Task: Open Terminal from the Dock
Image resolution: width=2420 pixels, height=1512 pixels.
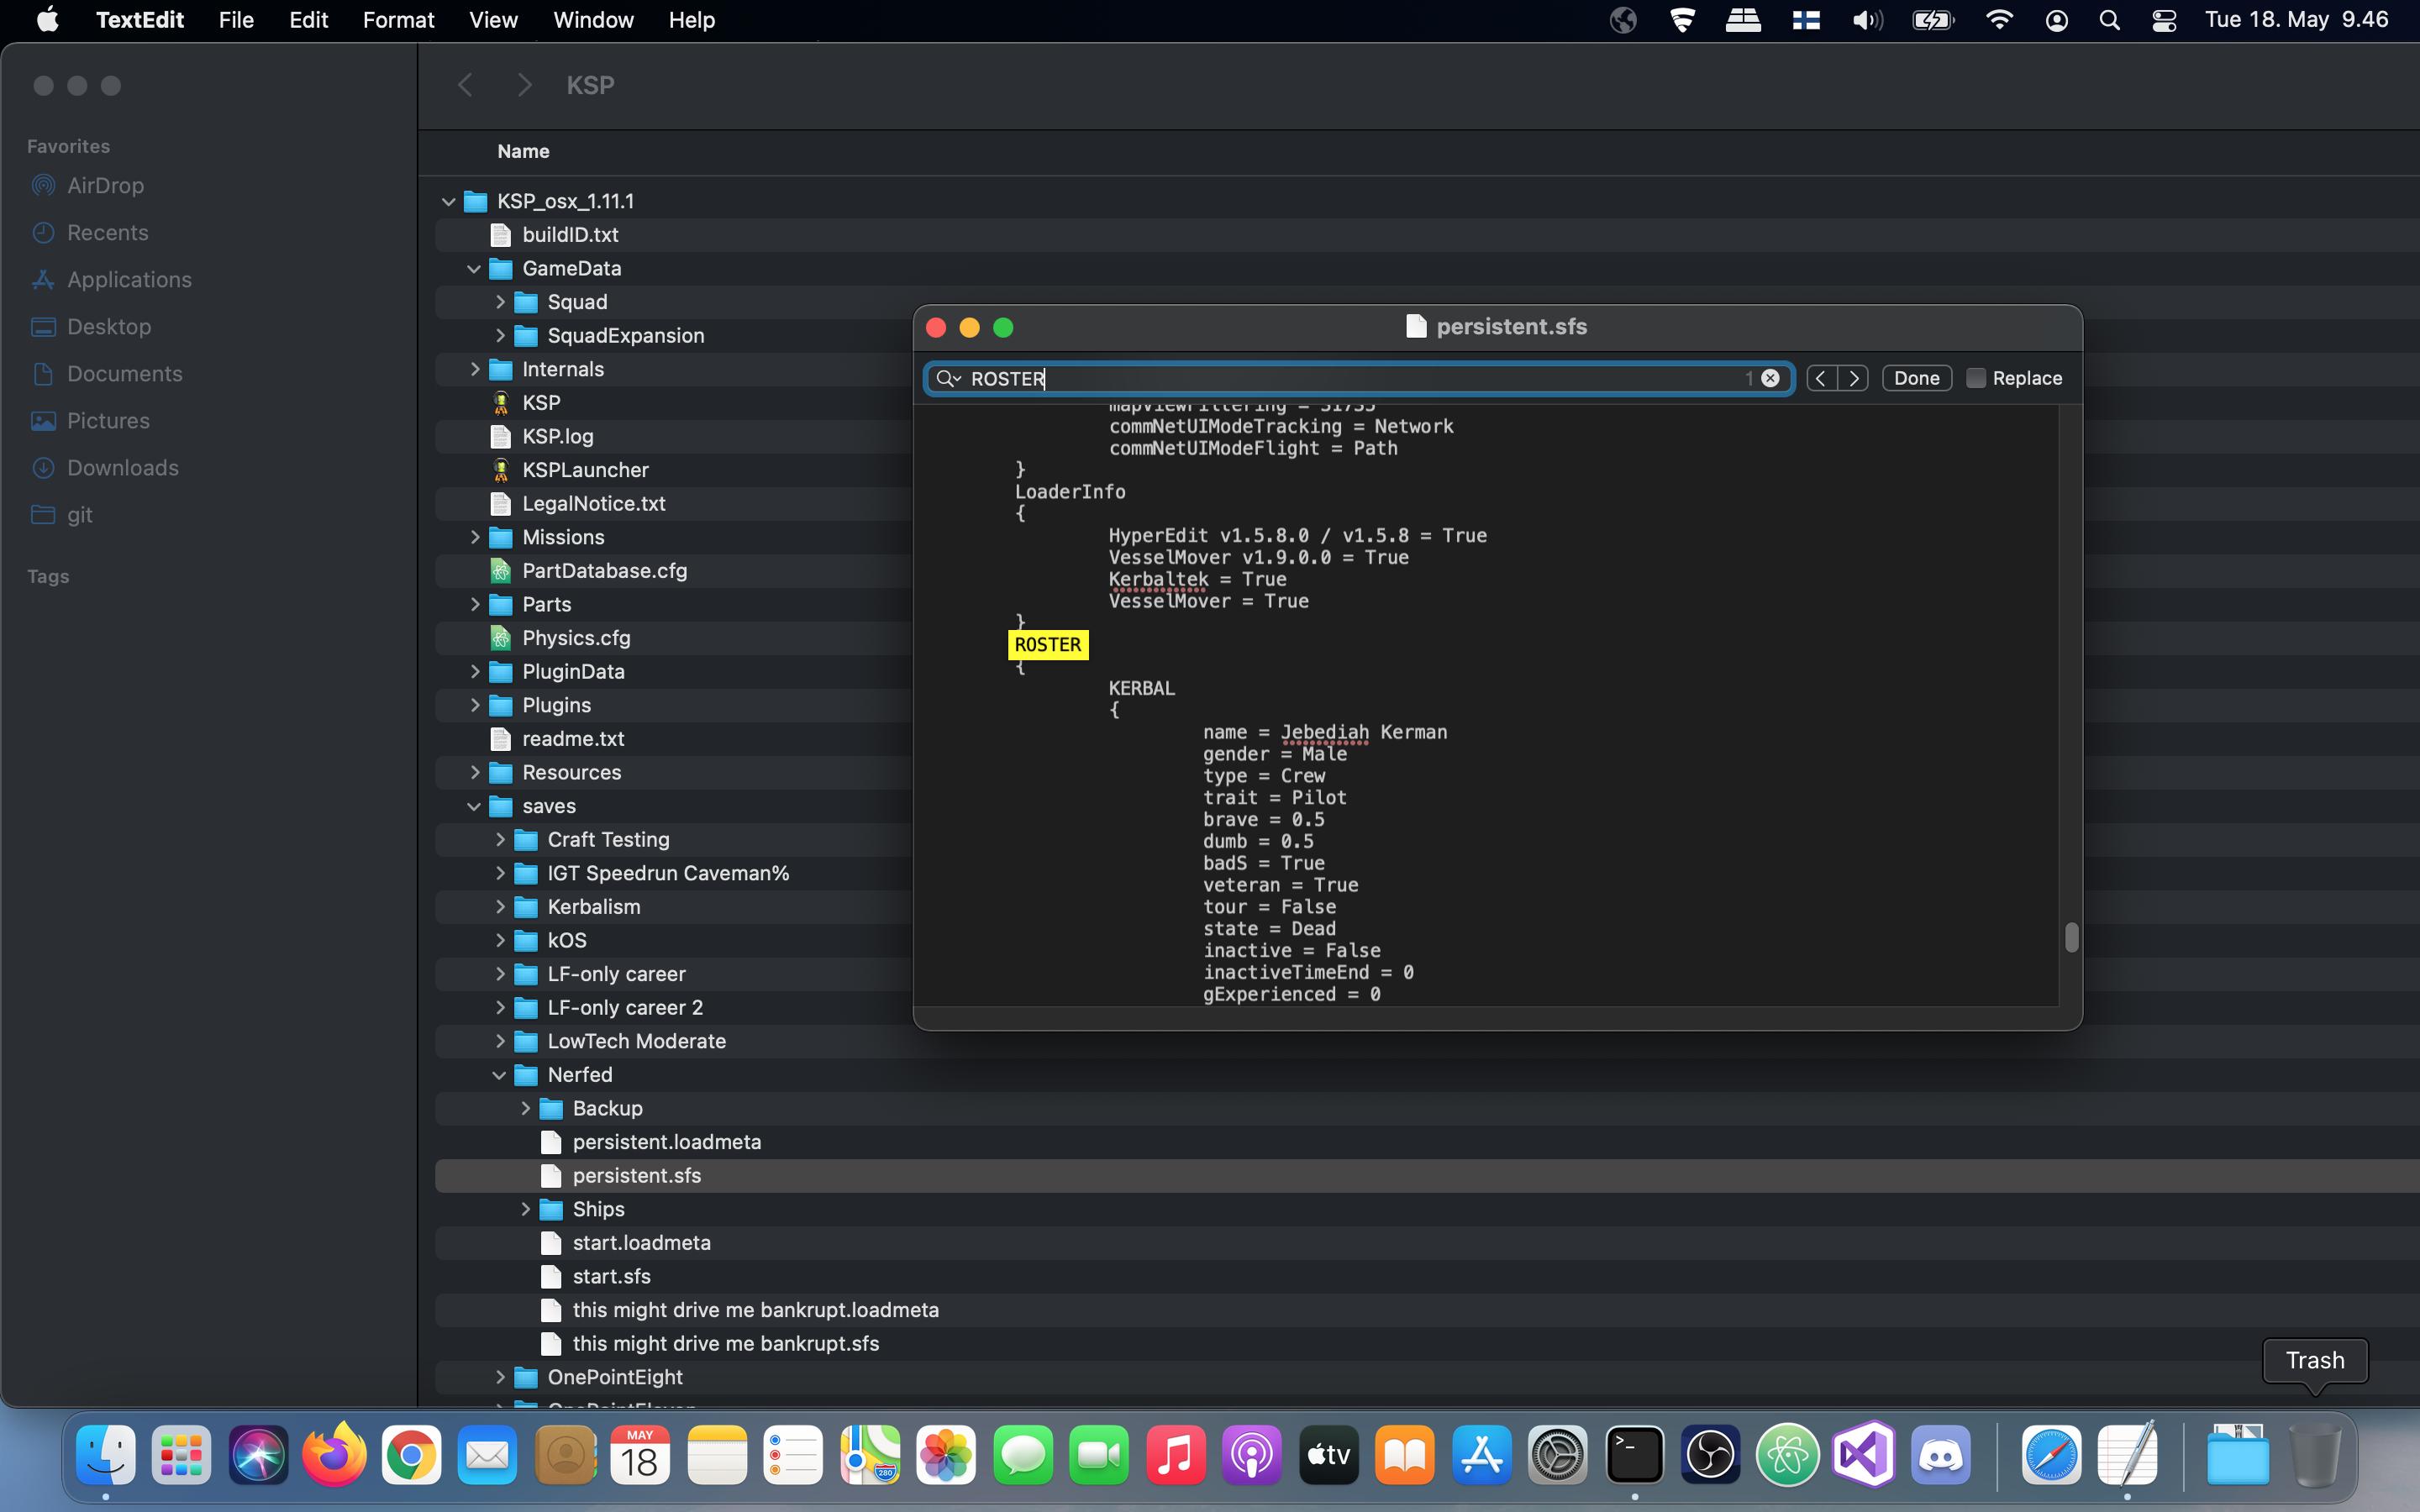Action: point(1634,1455)
